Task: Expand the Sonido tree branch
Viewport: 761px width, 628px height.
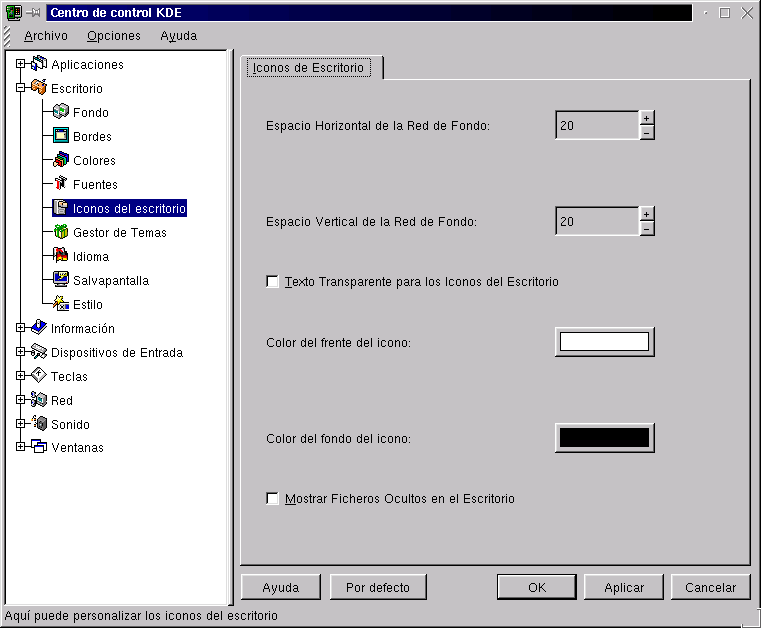Action: (21, 425)
